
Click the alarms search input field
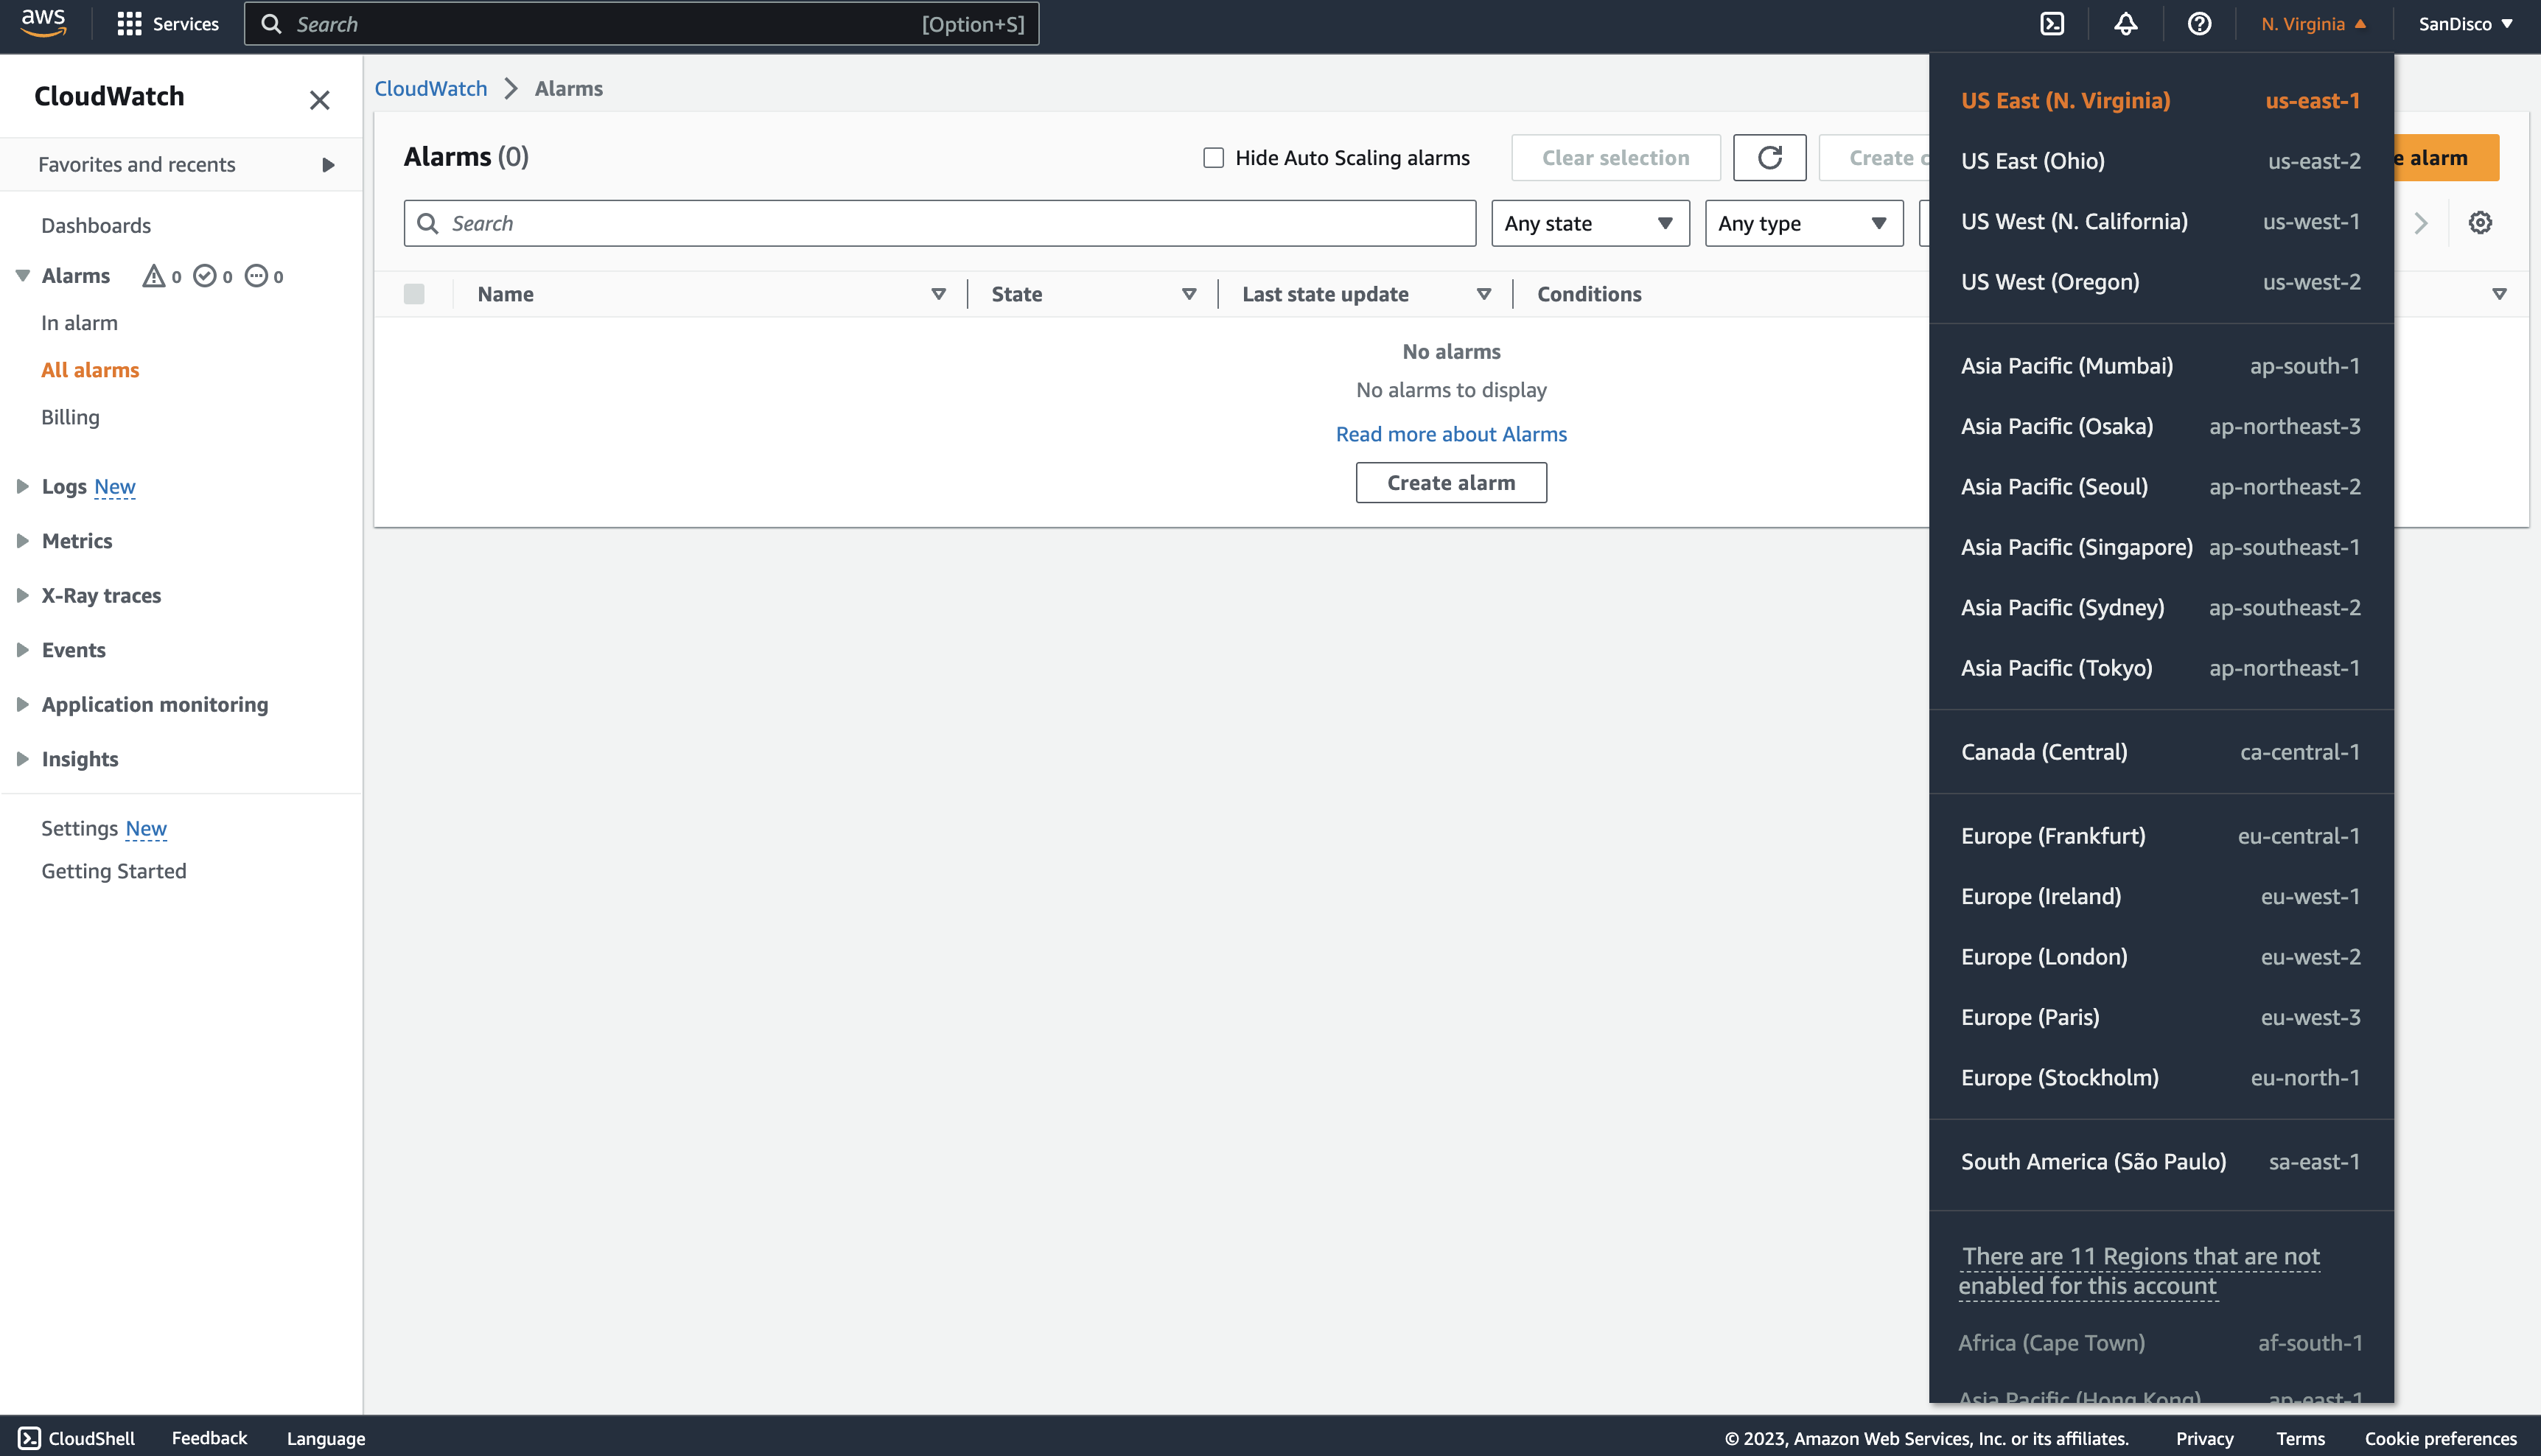point(940,223)
